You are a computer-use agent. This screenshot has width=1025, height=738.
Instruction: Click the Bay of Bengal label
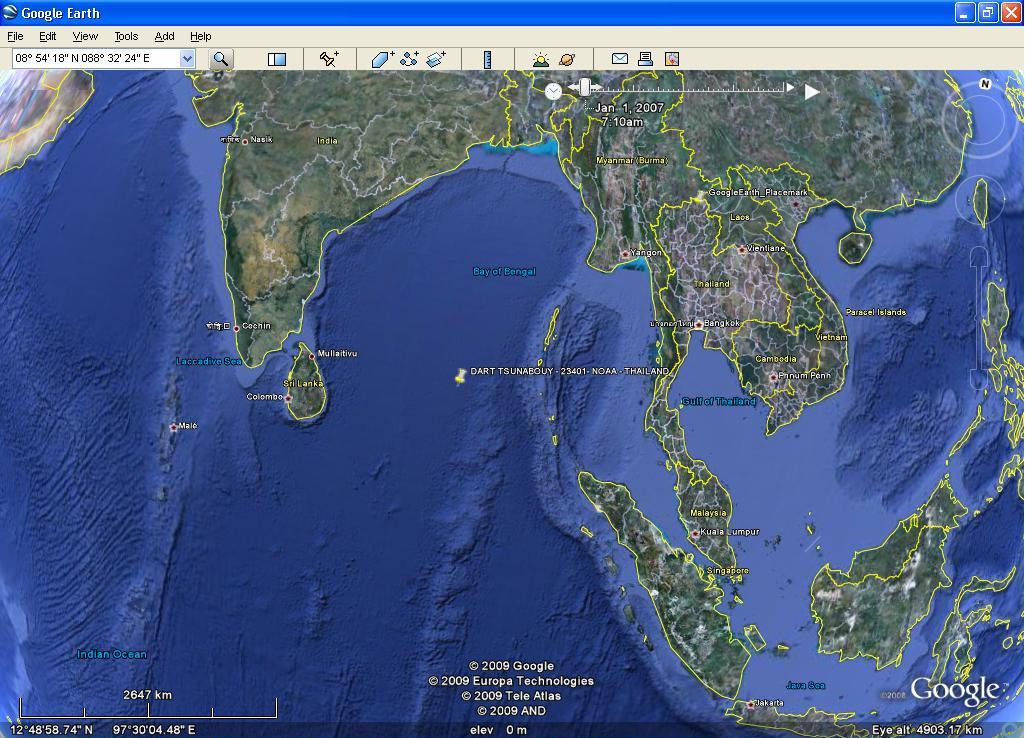pos(504,271)
